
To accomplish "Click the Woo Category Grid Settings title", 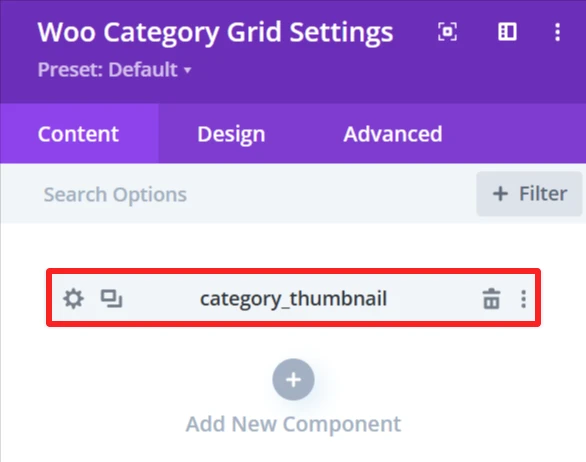I will [x=215, y=33].
